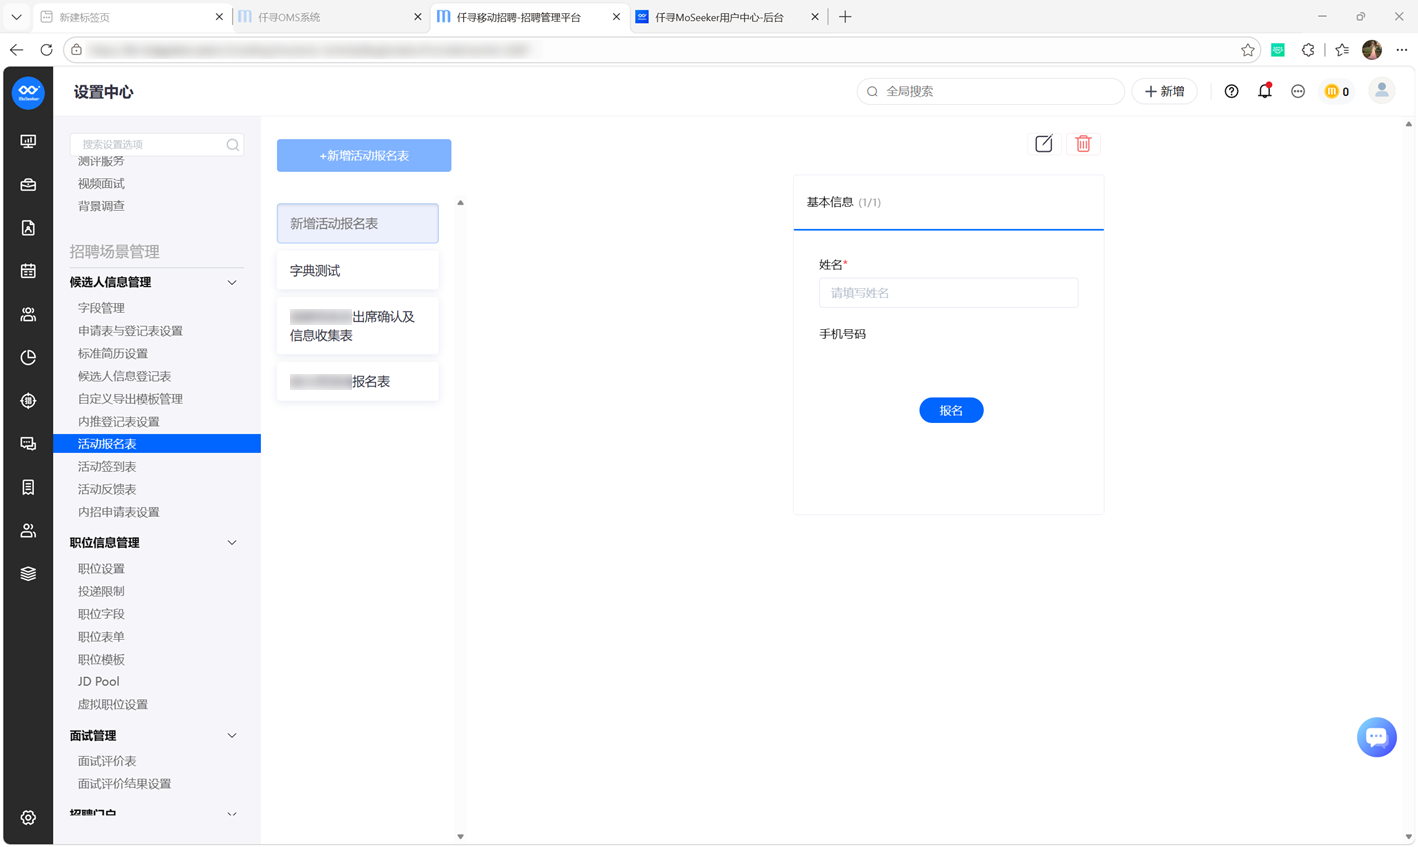Click the red trash delete icon
Image resolution: width=1418 pixels, height=847 pixels.
pos(1083,144)
